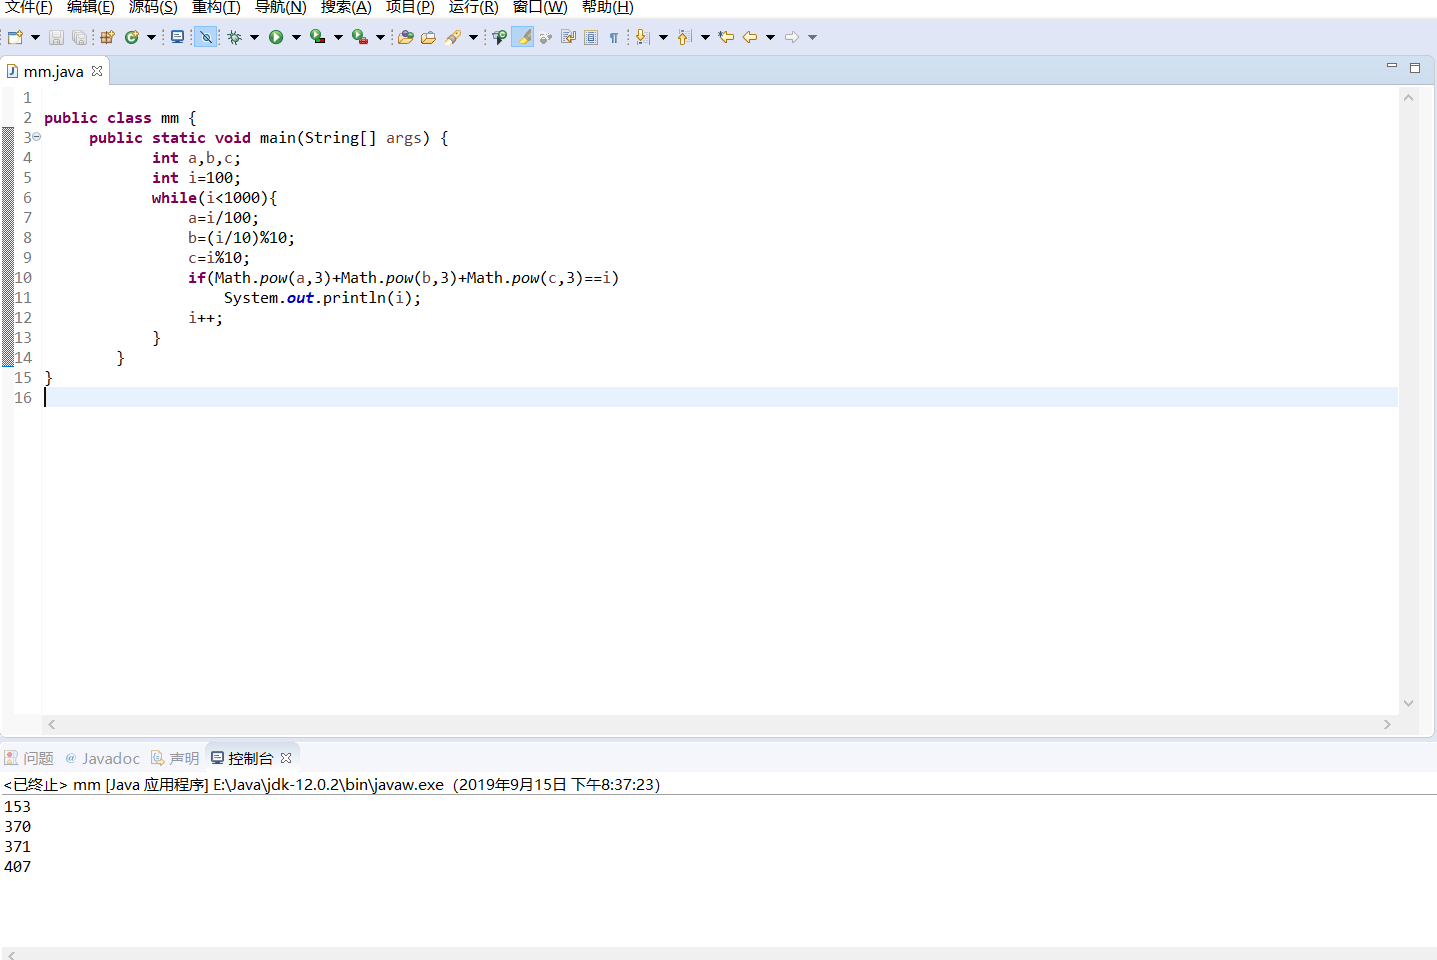Click the Next Annotation down-arrow icon
1437x960 pixels.
click(642, 37)
